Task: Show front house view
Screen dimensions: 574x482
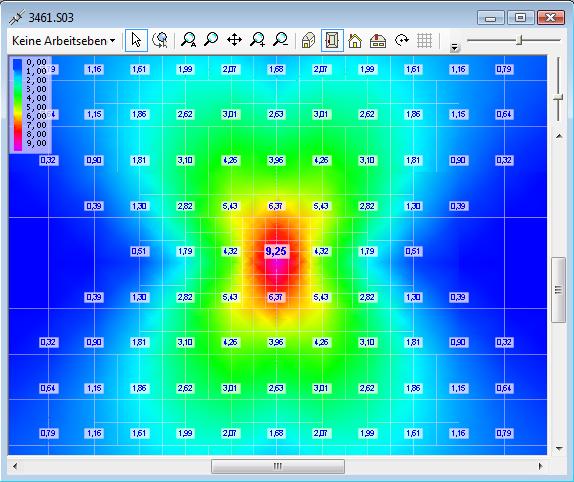Action: coord(355,40)
